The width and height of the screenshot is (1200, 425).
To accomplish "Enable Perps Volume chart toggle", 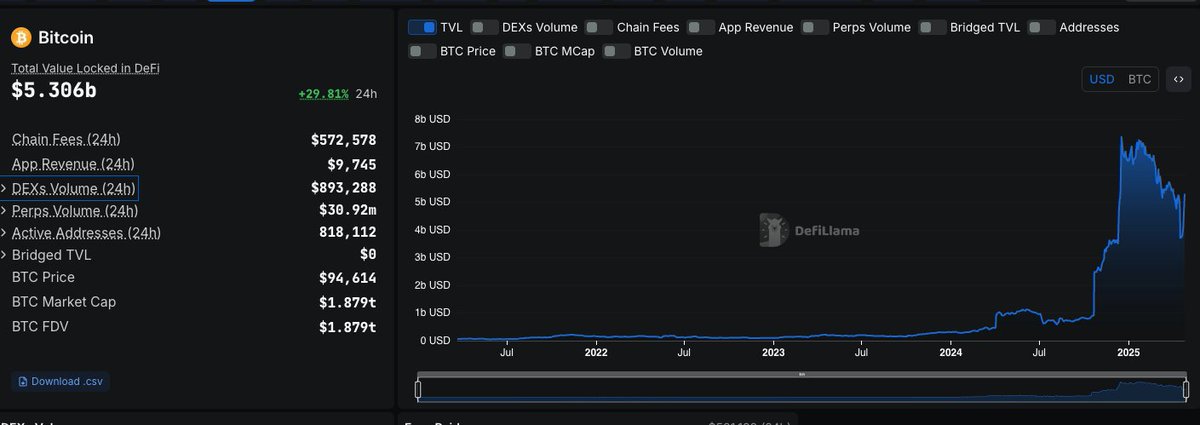I will (815, 28).
